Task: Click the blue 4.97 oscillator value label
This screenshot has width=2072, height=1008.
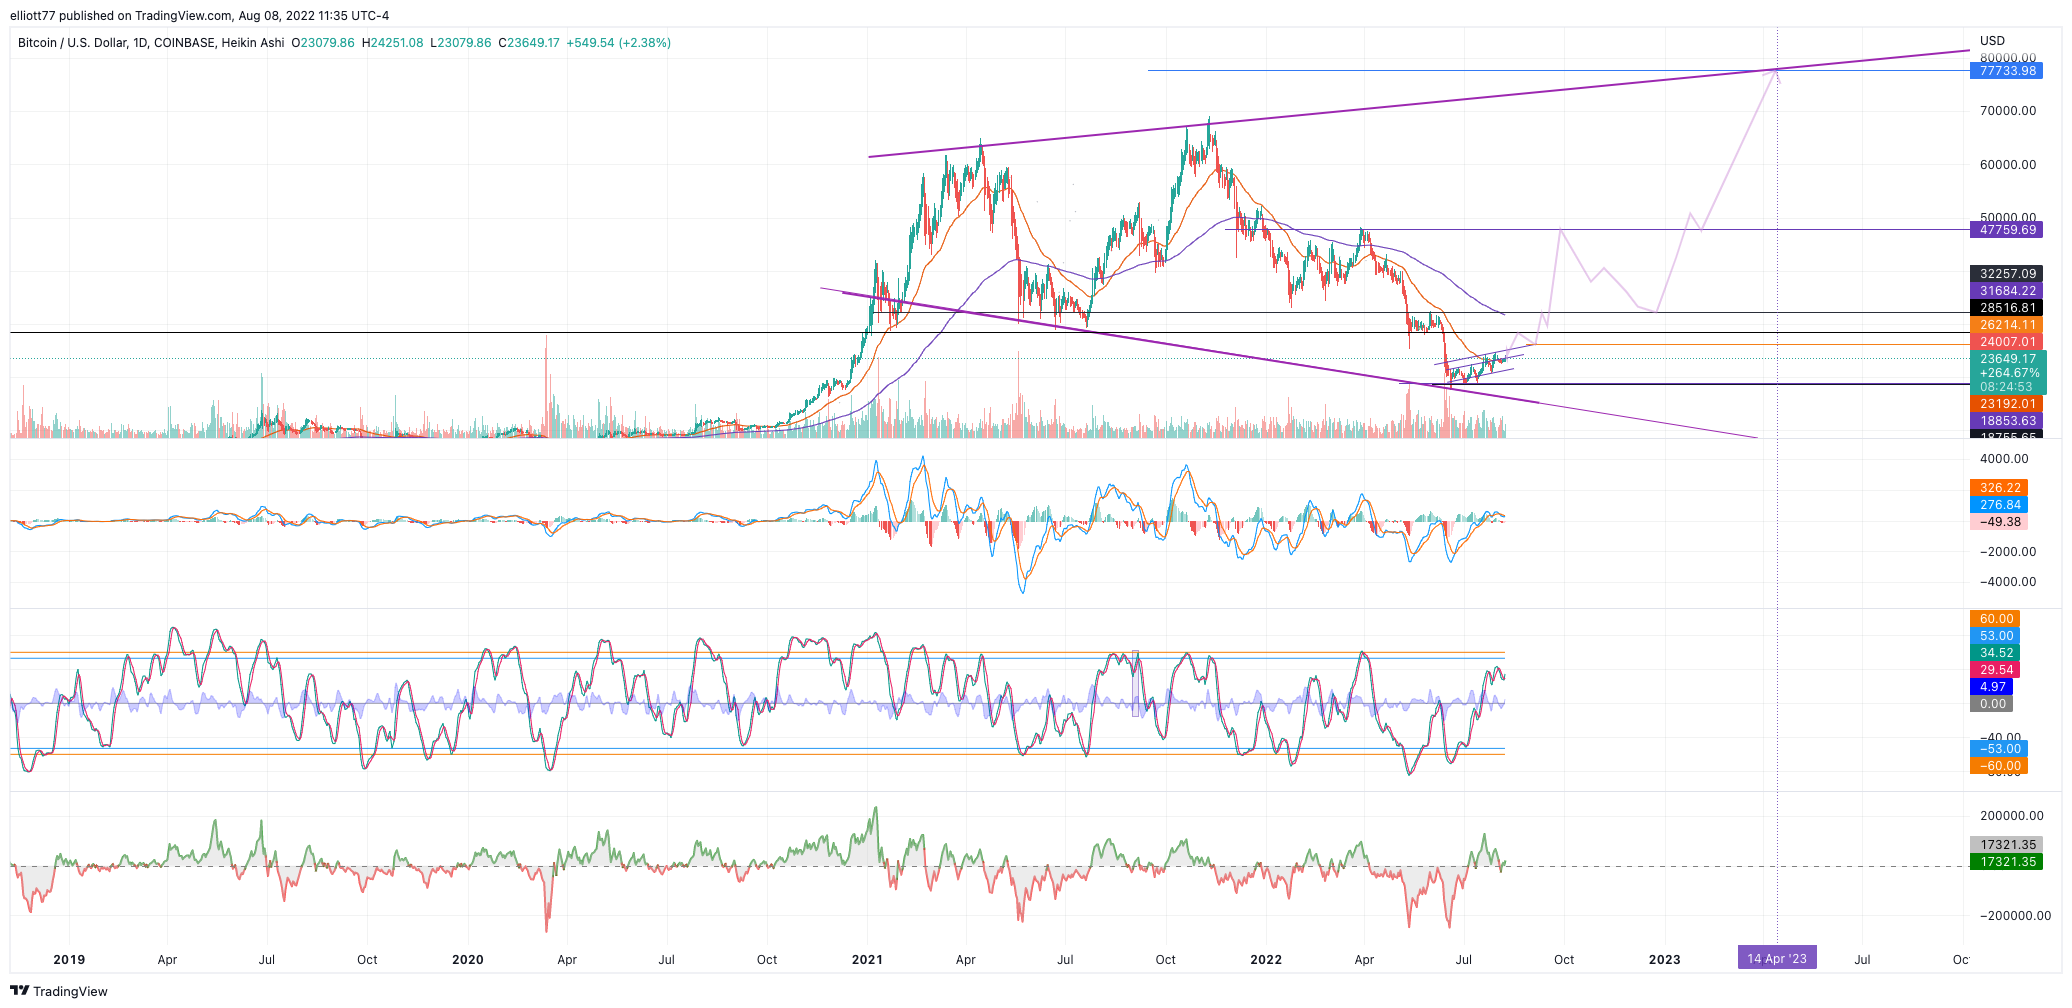Action: pos(1992,687)
